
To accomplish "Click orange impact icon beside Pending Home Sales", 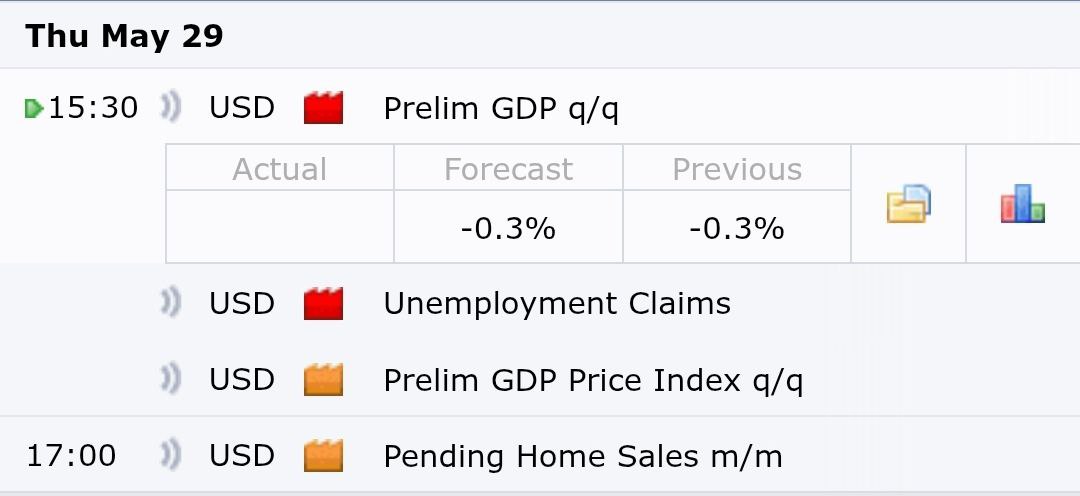I will click(323, 456).
